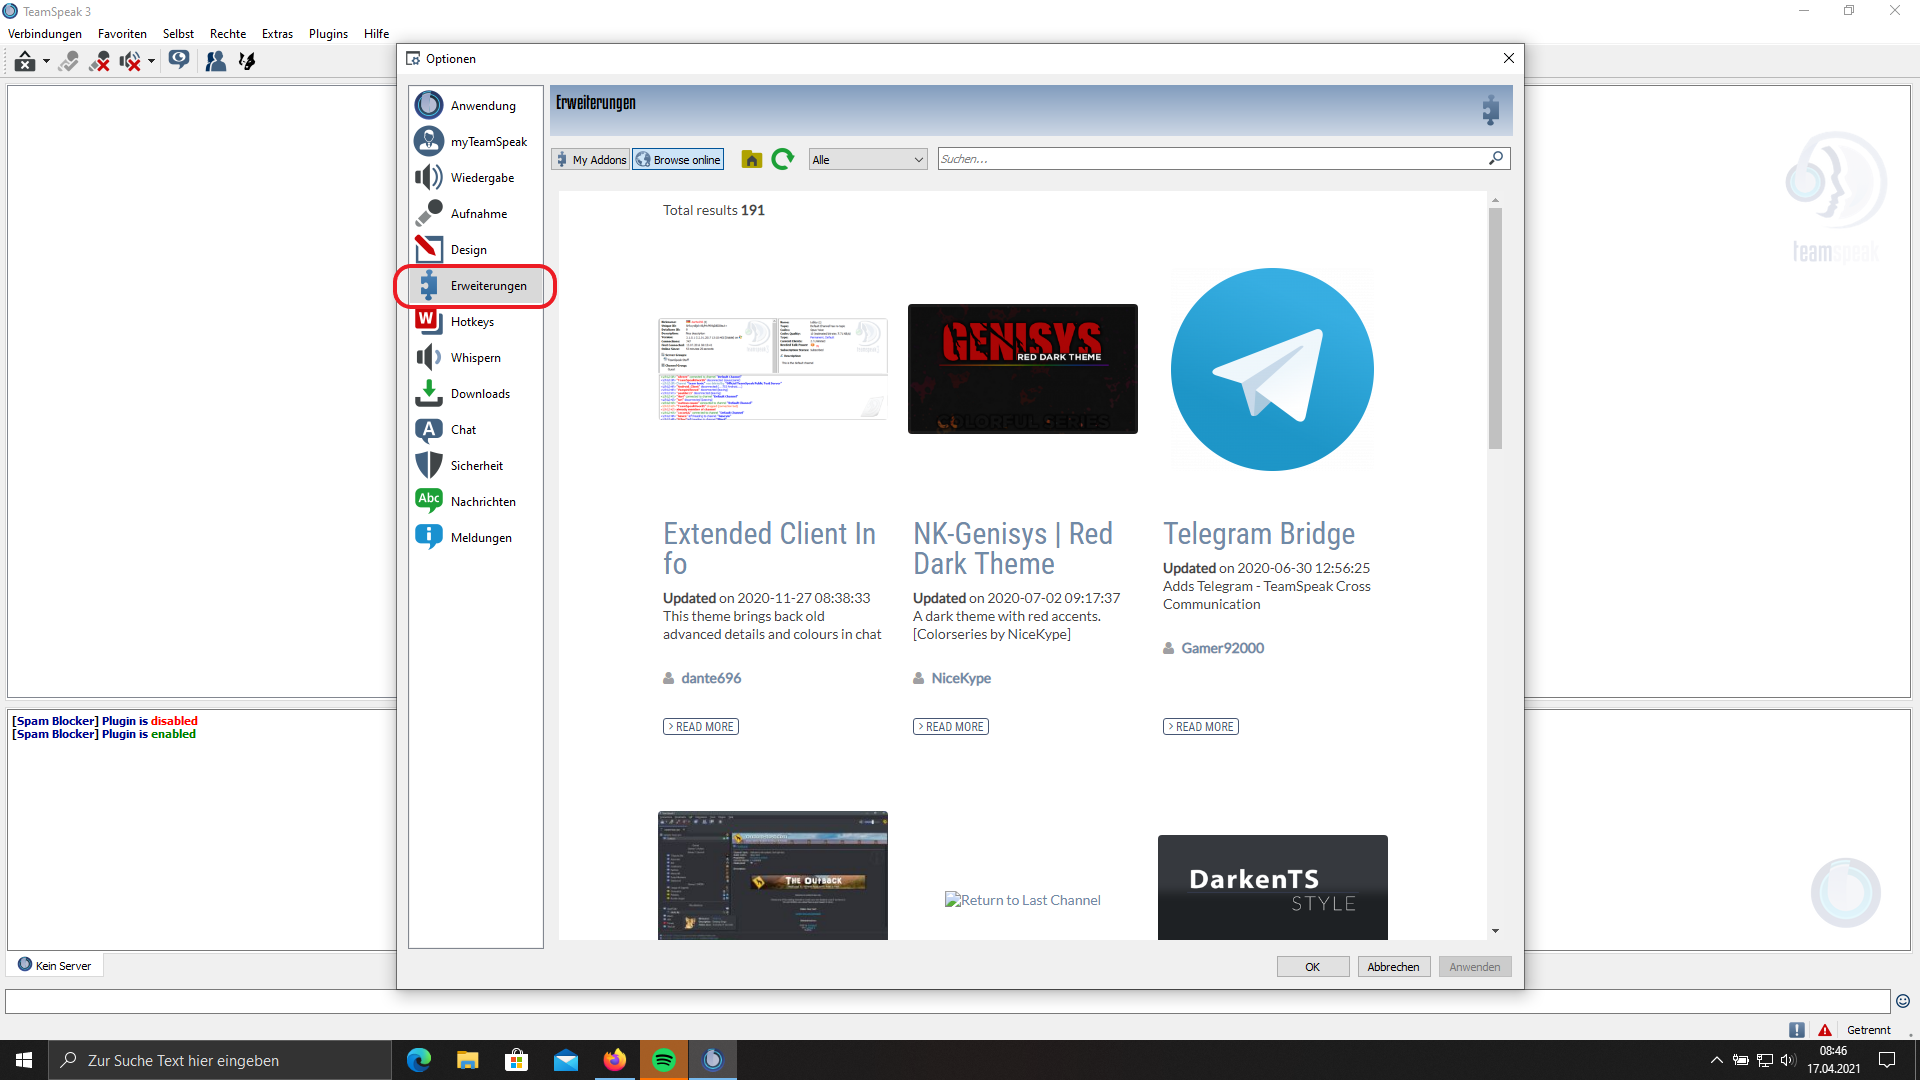This screenshot has width=1920, height=1080.
Task: Open the emoticon smiley picker
Action: point(1903,1001)
